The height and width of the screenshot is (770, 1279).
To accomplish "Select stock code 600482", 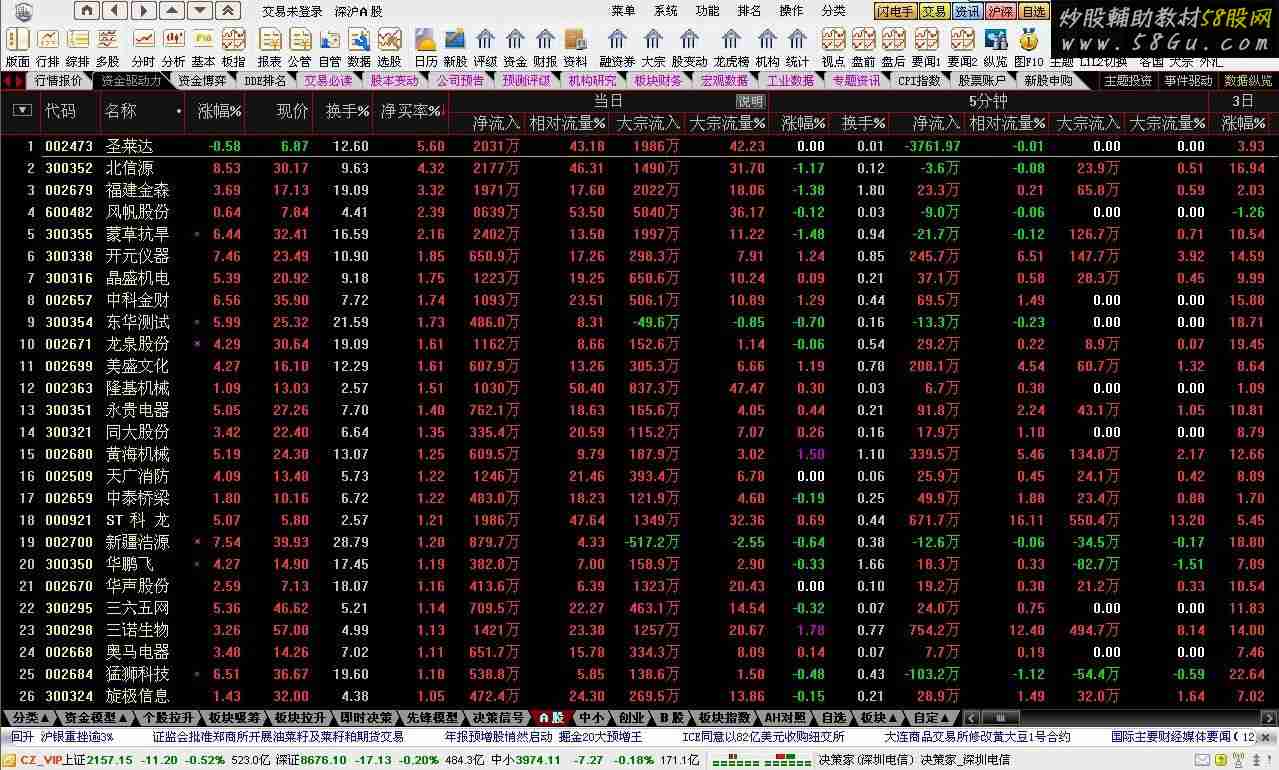I will (69, 212).
